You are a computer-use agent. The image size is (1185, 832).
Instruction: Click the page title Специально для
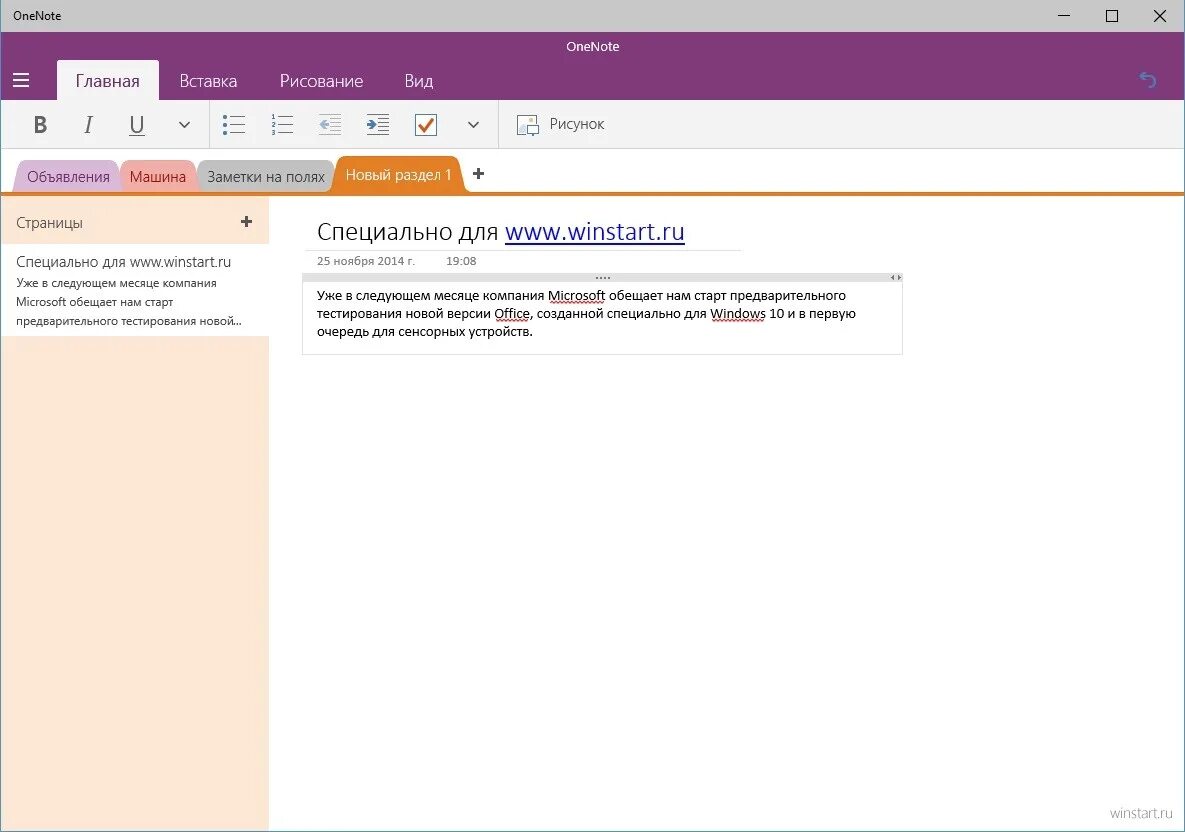(x=407, y=231)
